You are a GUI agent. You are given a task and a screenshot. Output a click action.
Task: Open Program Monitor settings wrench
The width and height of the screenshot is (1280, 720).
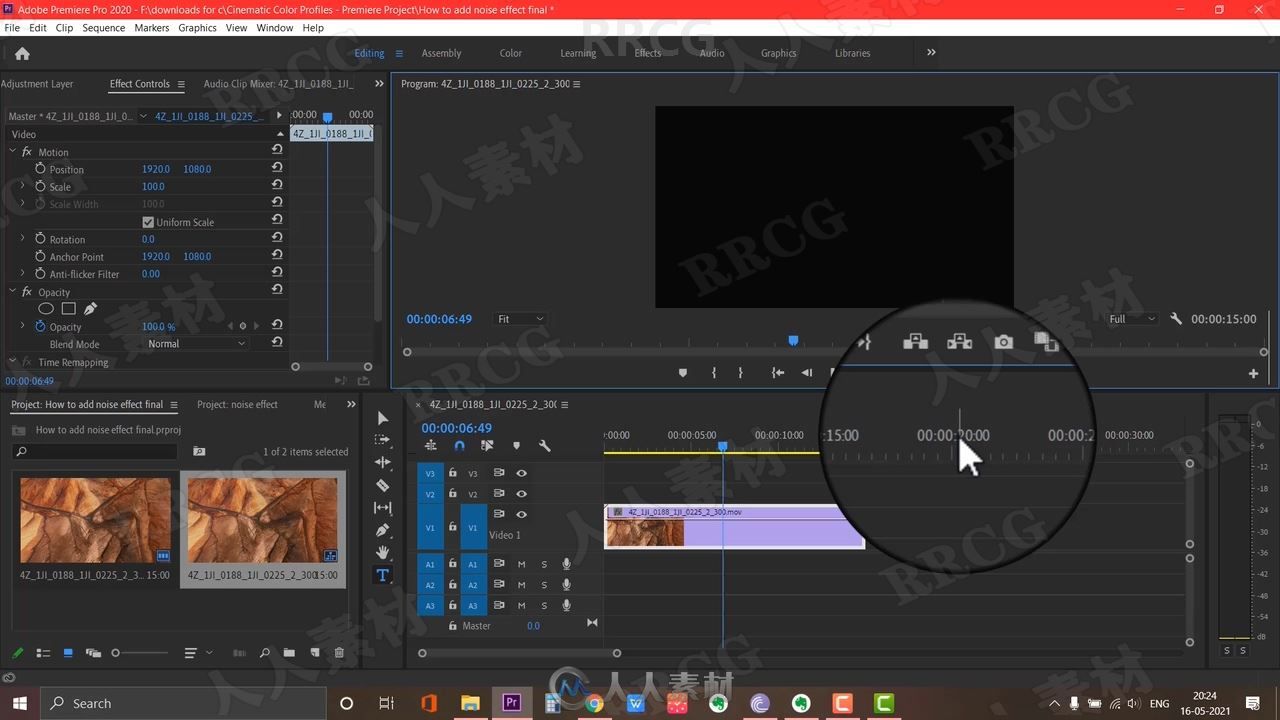(x=1176, y=319)
